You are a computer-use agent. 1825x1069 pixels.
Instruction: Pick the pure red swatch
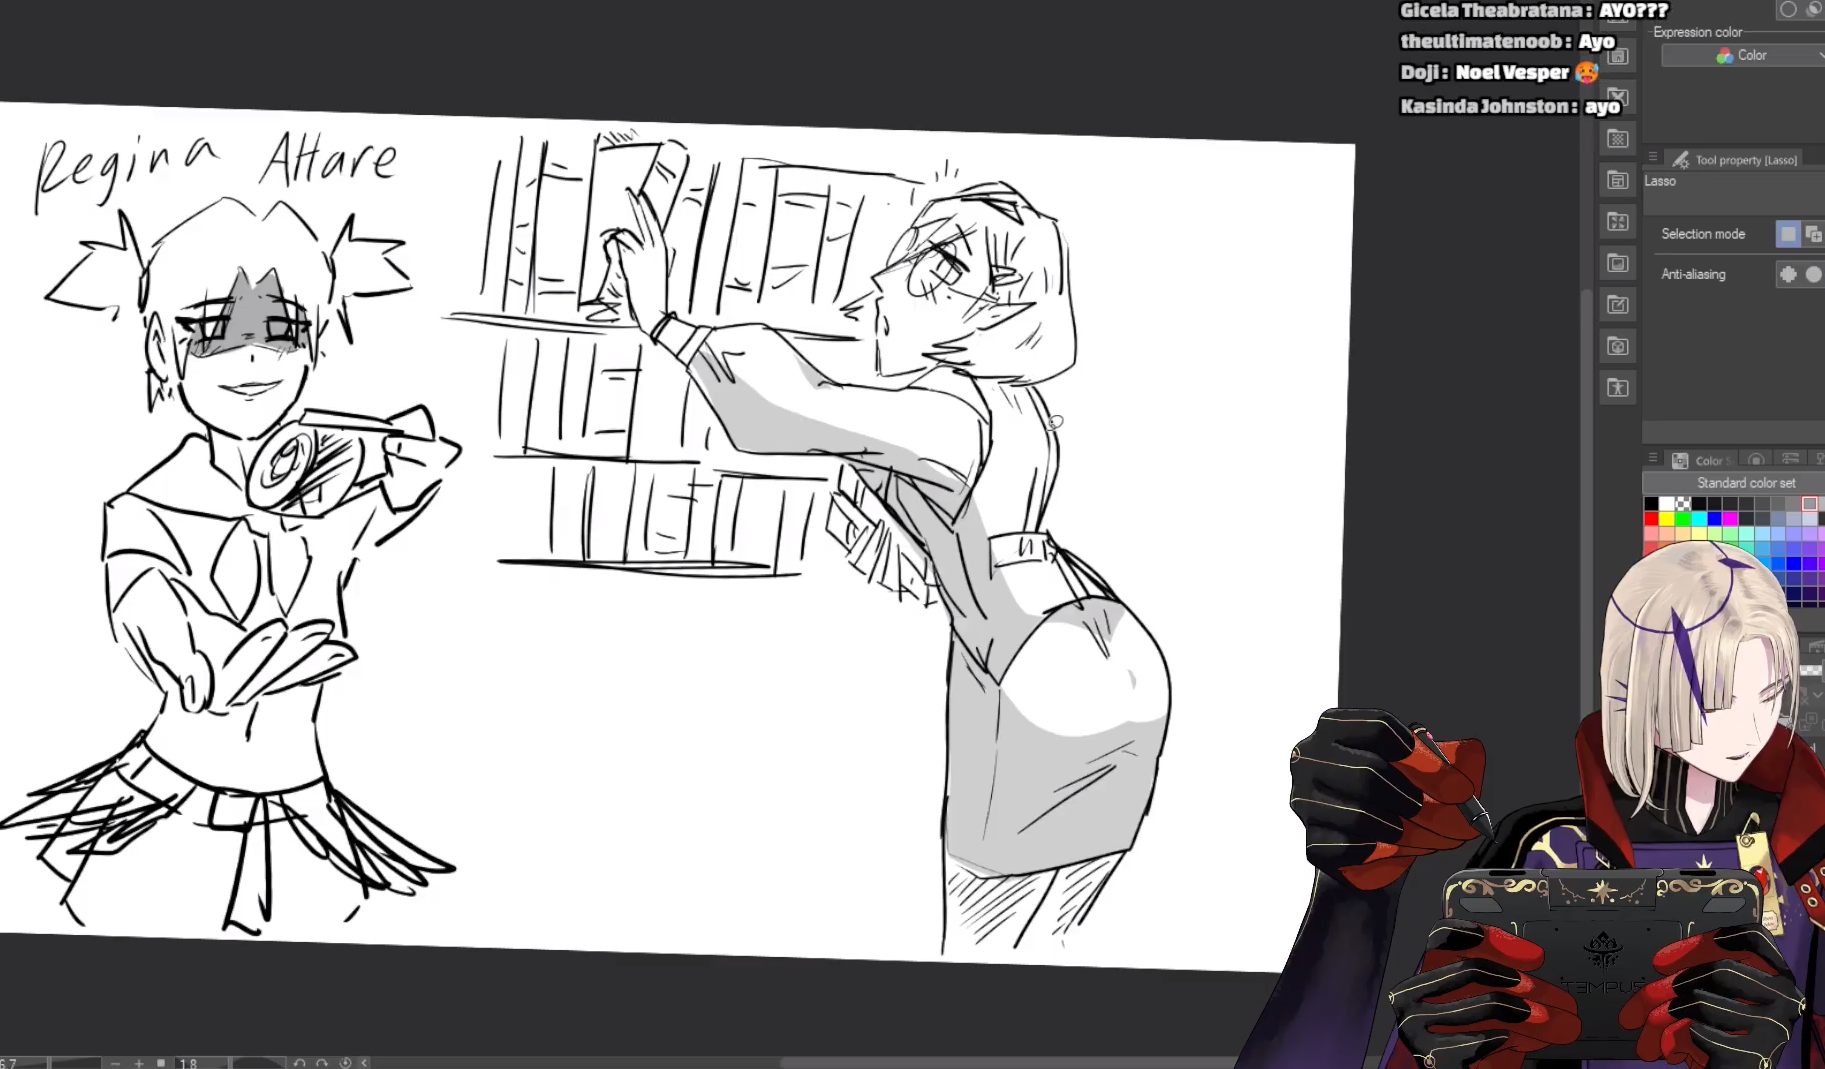click(1651, 519)
